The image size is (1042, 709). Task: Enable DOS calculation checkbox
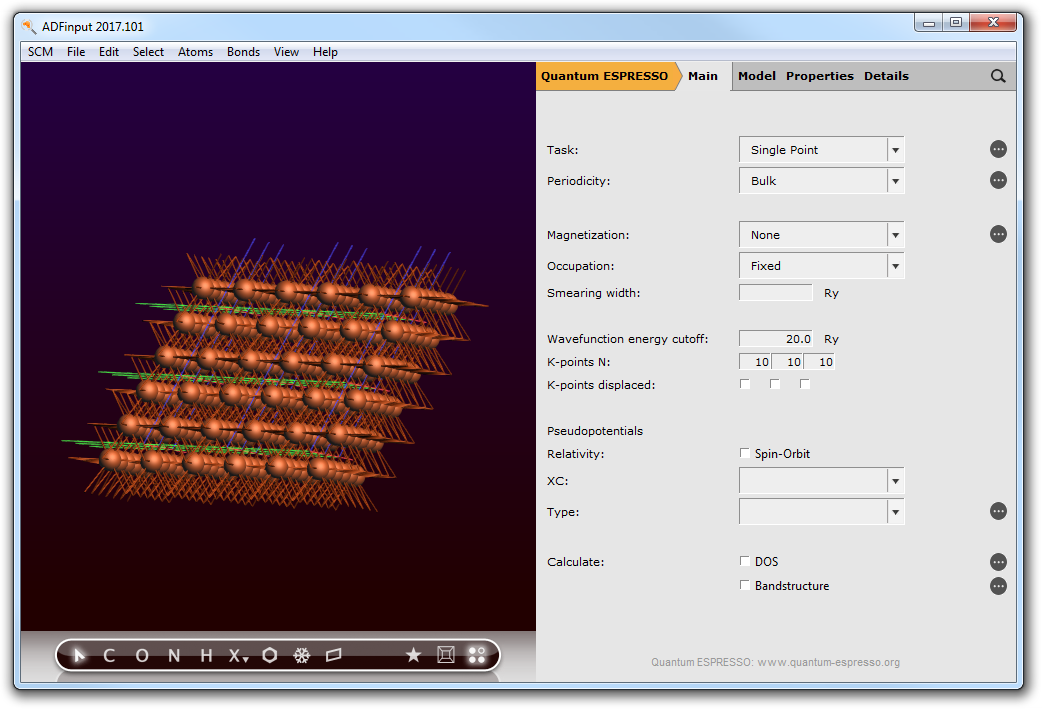point(745,561)
